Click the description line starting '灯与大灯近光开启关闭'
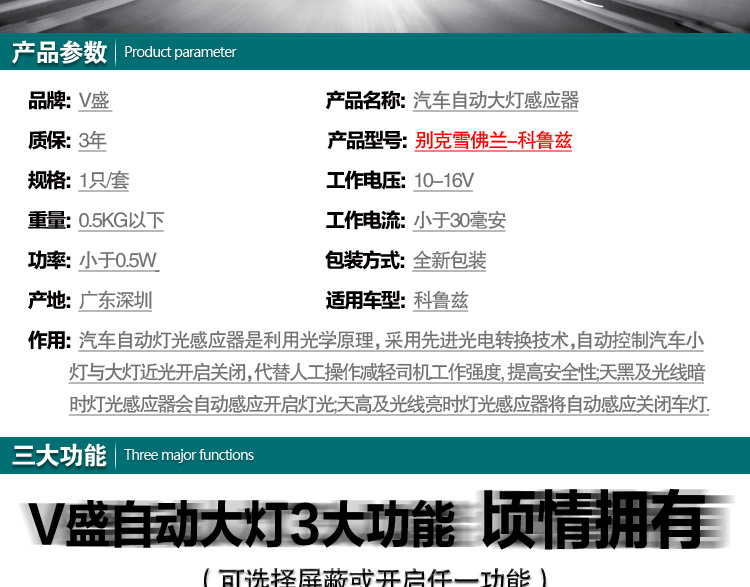Image resolution: width=750 pixels, height=587 pixels. pyautogui.click(x=387, y=372)
